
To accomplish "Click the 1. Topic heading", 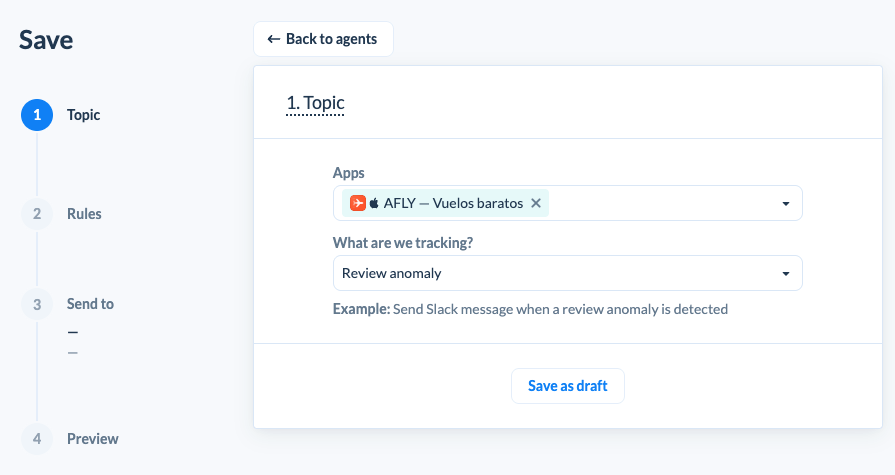I will 315,103.
